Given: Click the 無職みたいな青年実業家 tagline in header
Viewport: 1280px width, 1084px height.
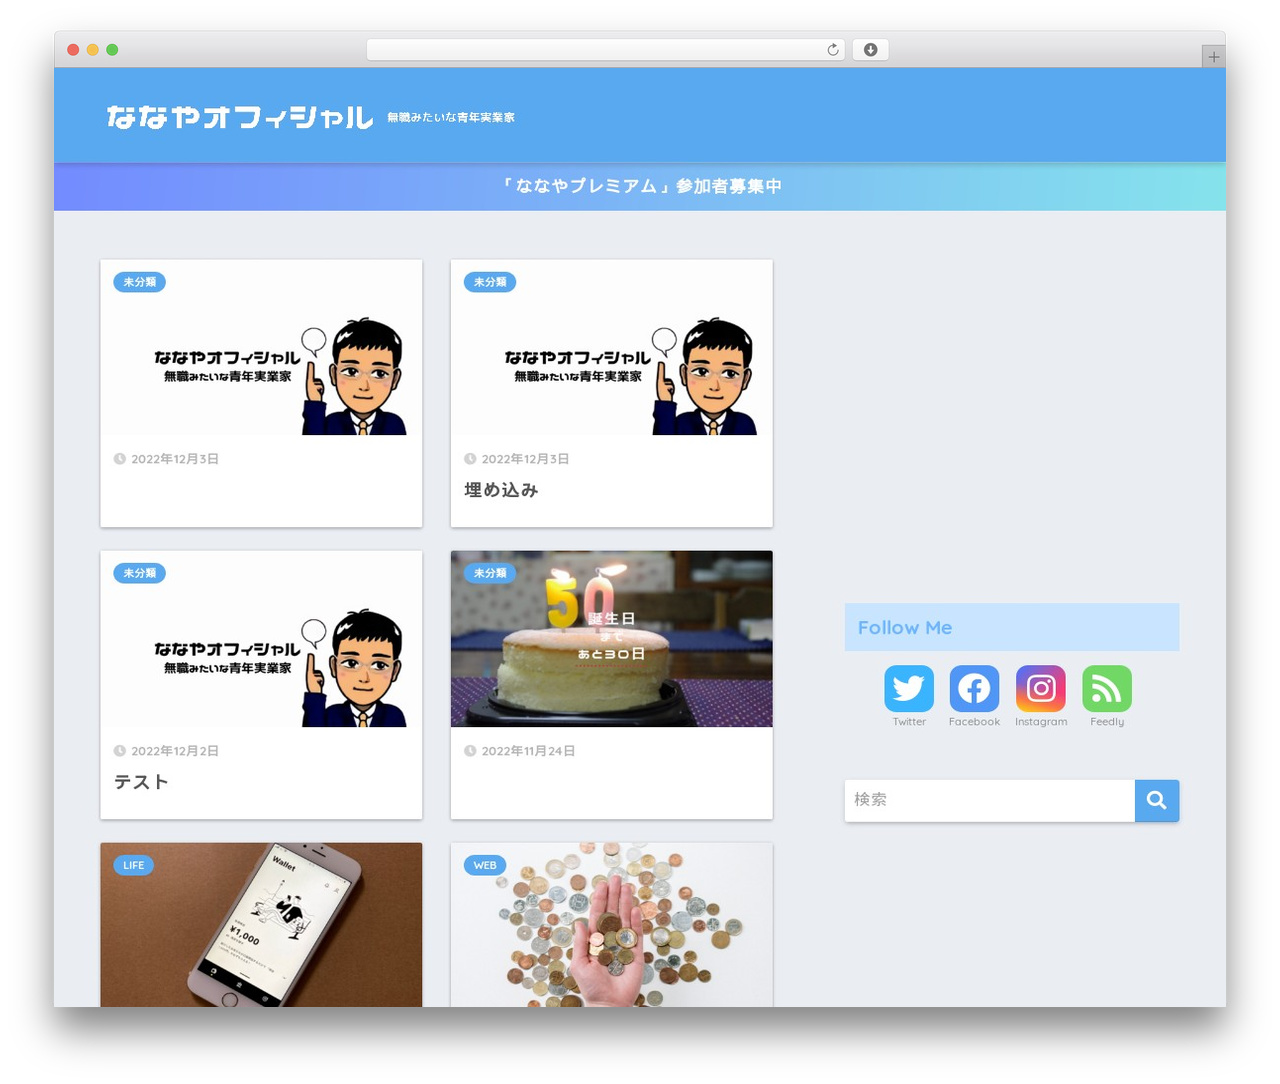Looking at the screenshot, I should click(451, 118).
